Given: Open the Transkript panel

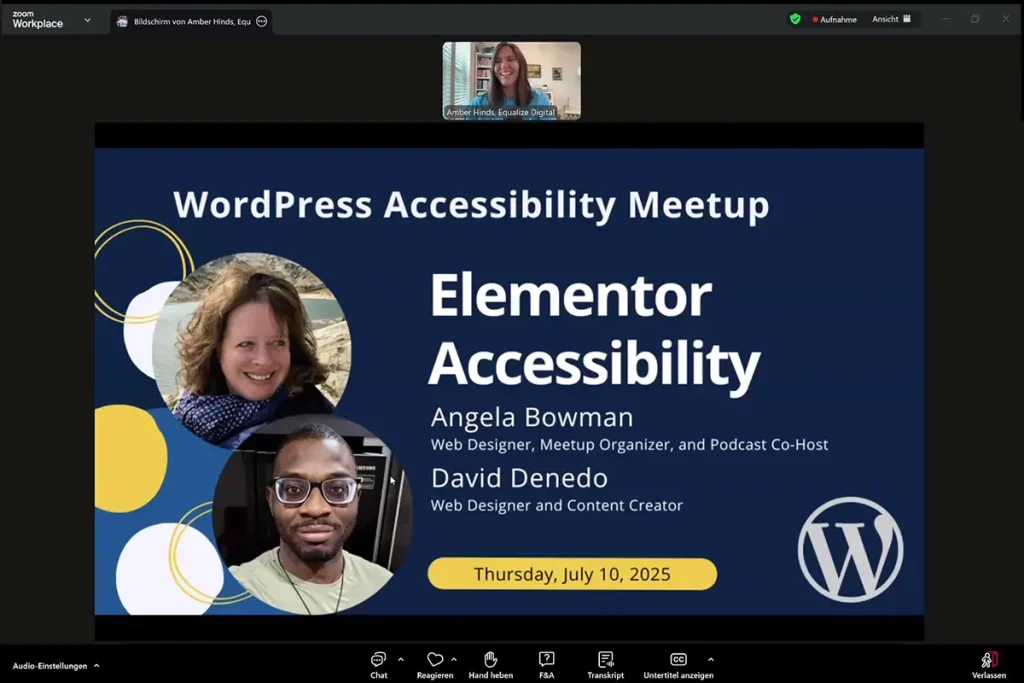Looking at the screenshot, I should click(605, 665).
